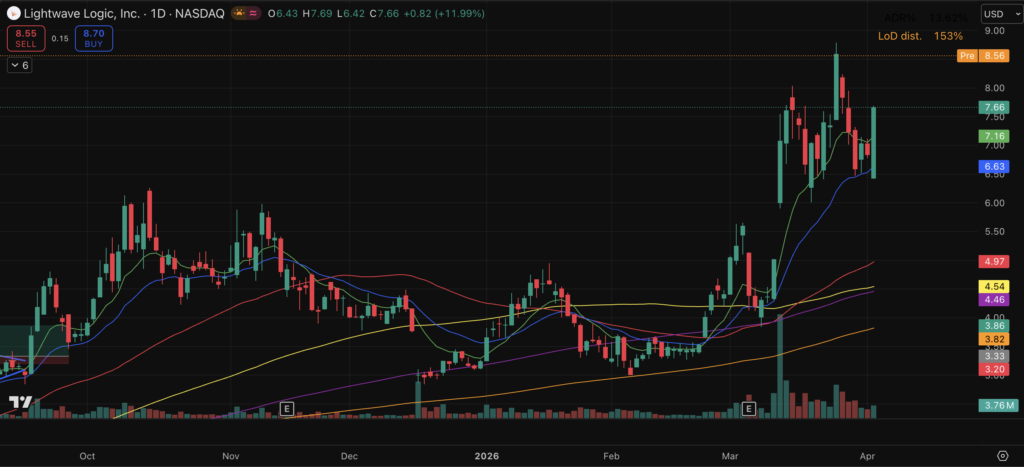Click the pre-market sun session icon
Image resolution: width=1024 pixels, height=467 pixels.
point(238,14)
